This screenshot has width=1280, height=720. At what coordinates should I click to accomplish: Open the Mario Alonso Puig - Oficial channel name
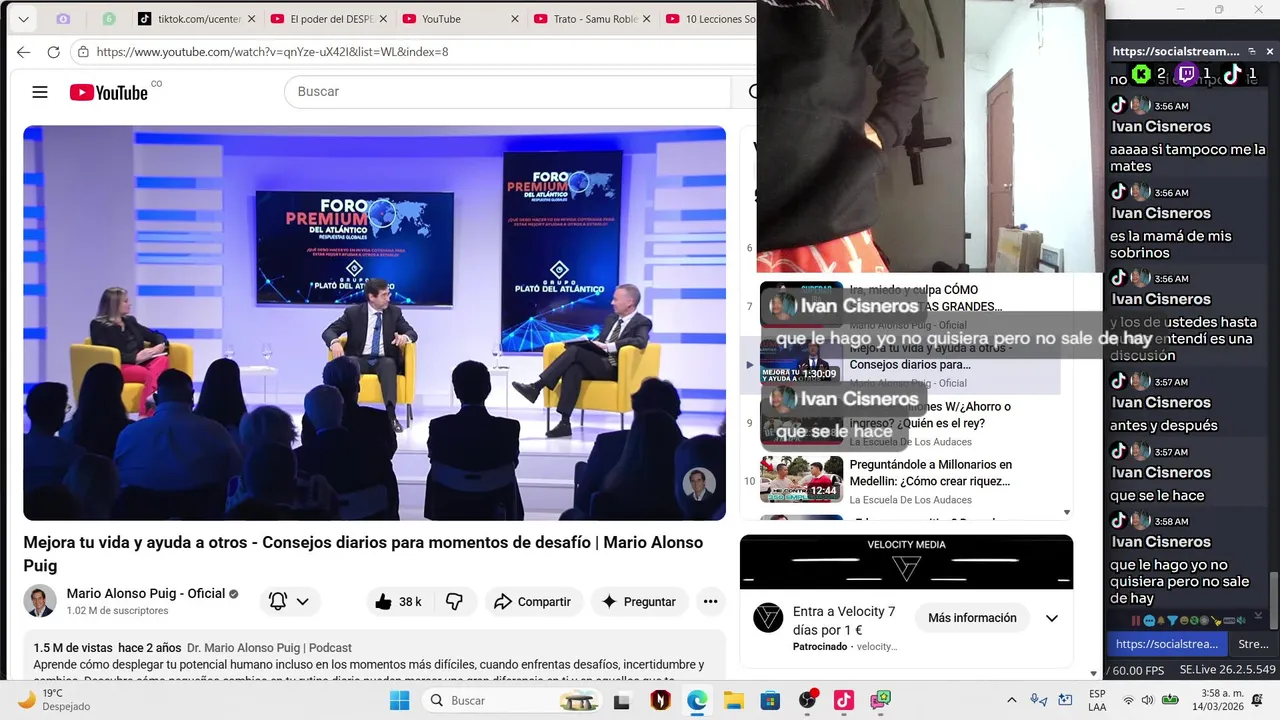146,593
